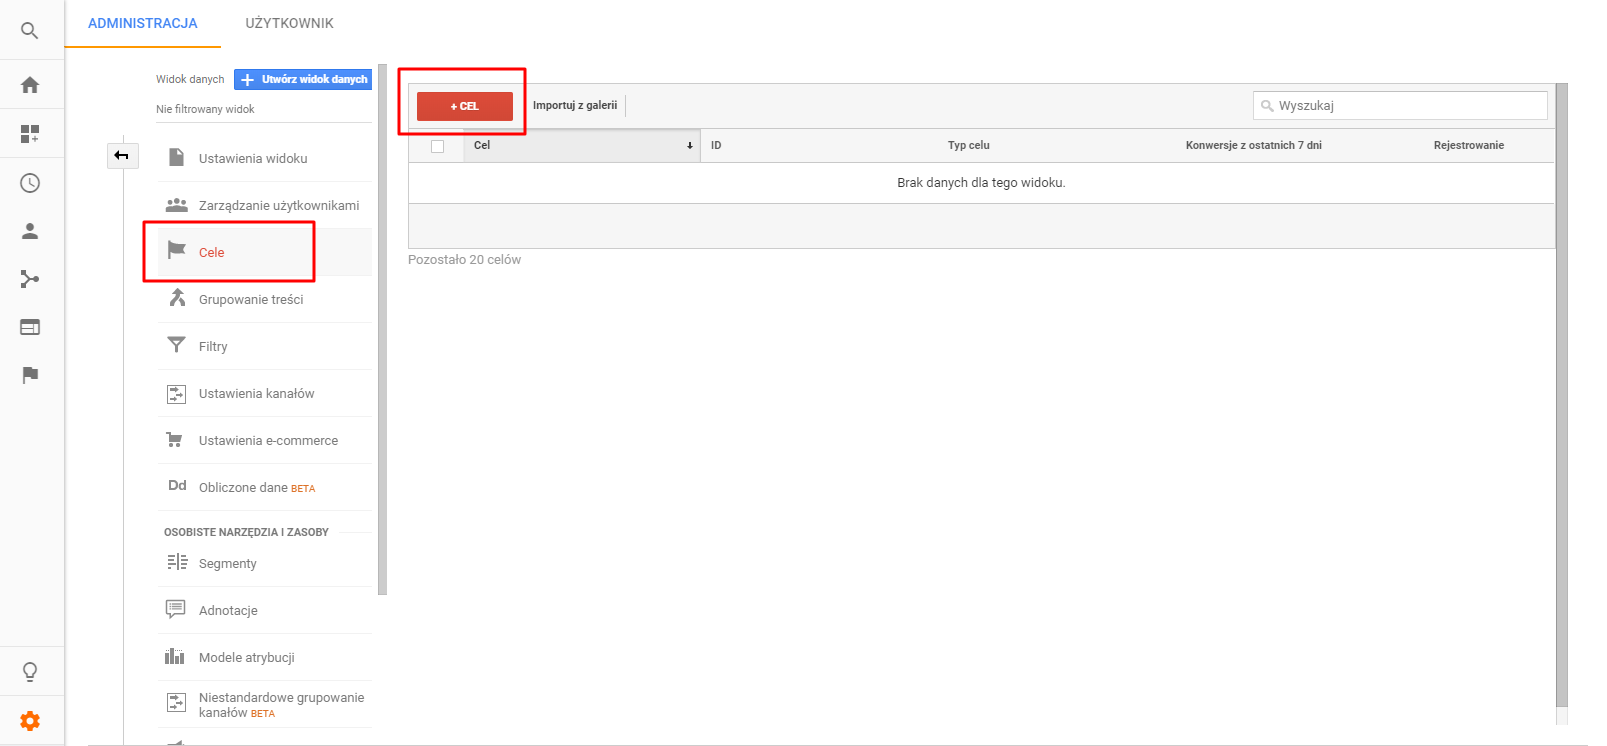Viewport: 1607px width, 746px height.
Task: Tick the select-all checkbox in goals table
Action: 437,146
